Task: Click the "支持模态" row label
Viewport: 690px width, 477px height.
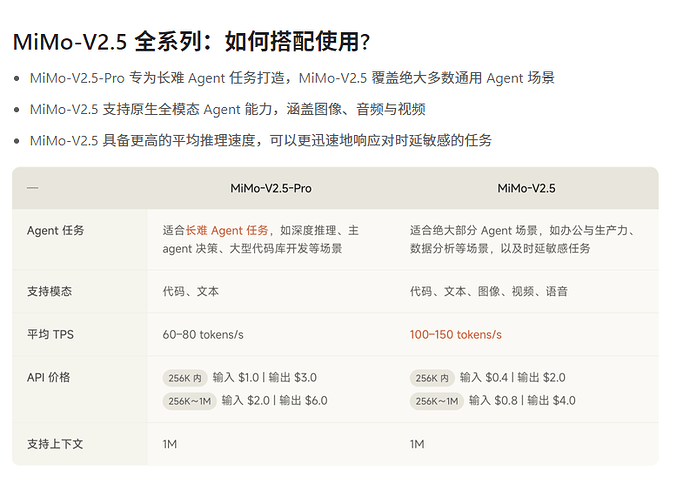Action: (x=49, y=291)
